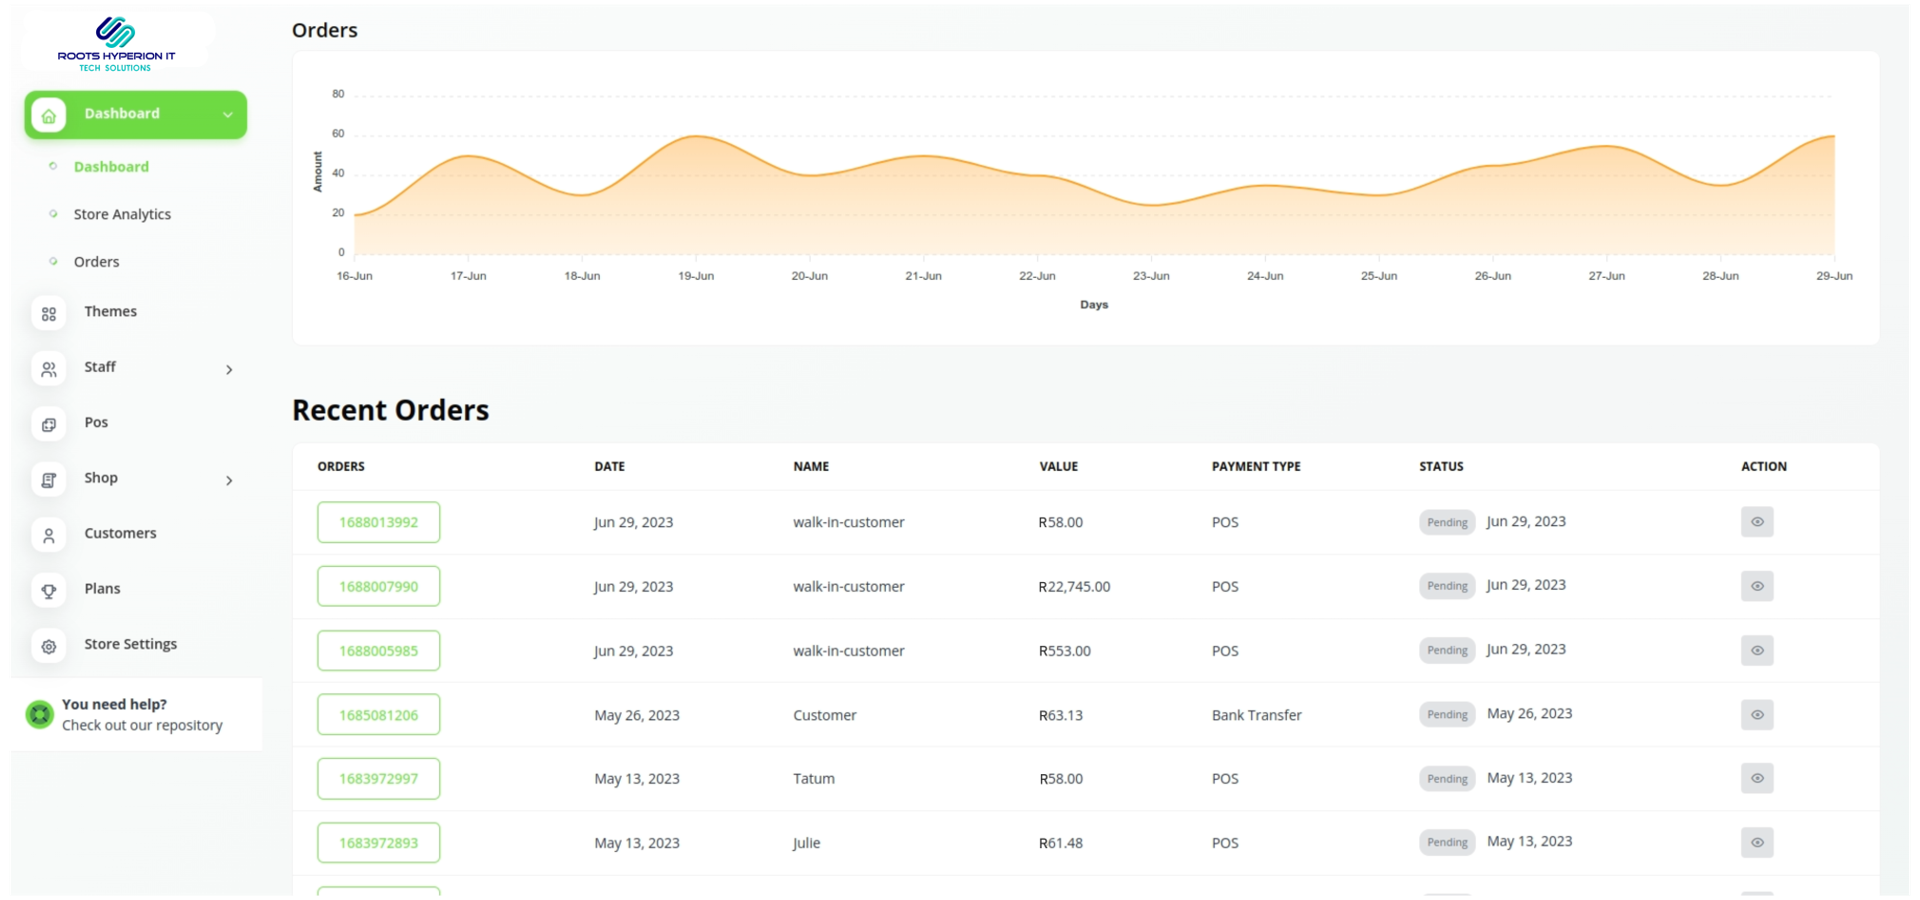Click the green help lifebuoy icon
Viewport: 1920px width, 900px height.
point(40,714)
